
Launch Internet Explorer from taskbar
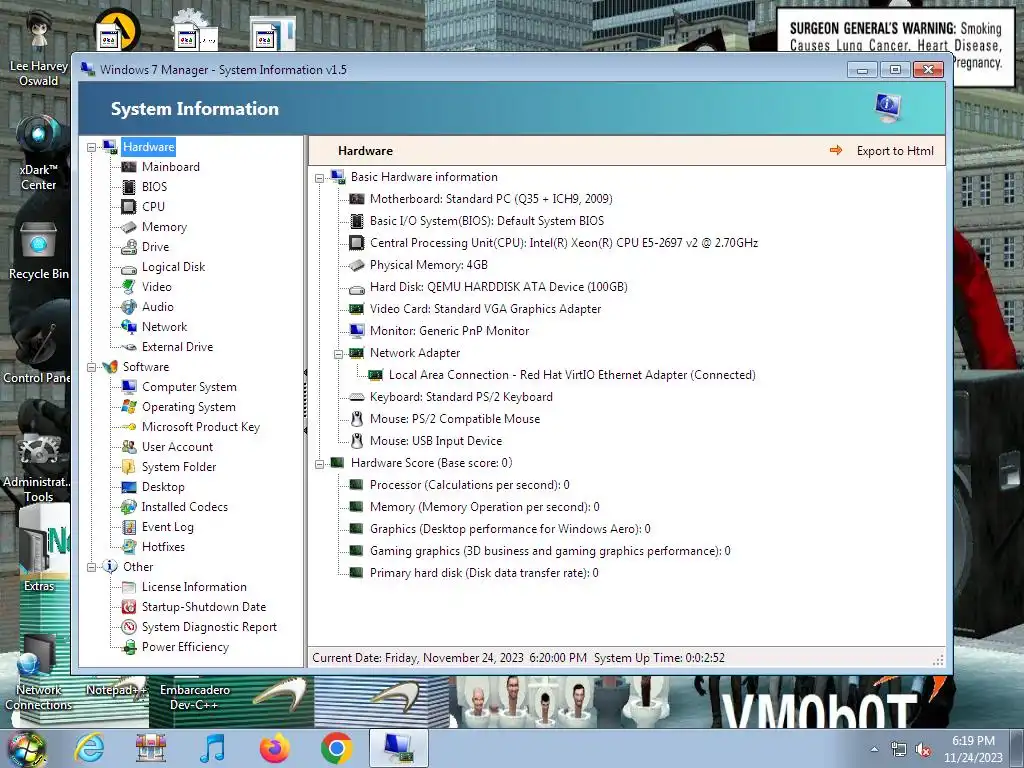coord(89,748)
